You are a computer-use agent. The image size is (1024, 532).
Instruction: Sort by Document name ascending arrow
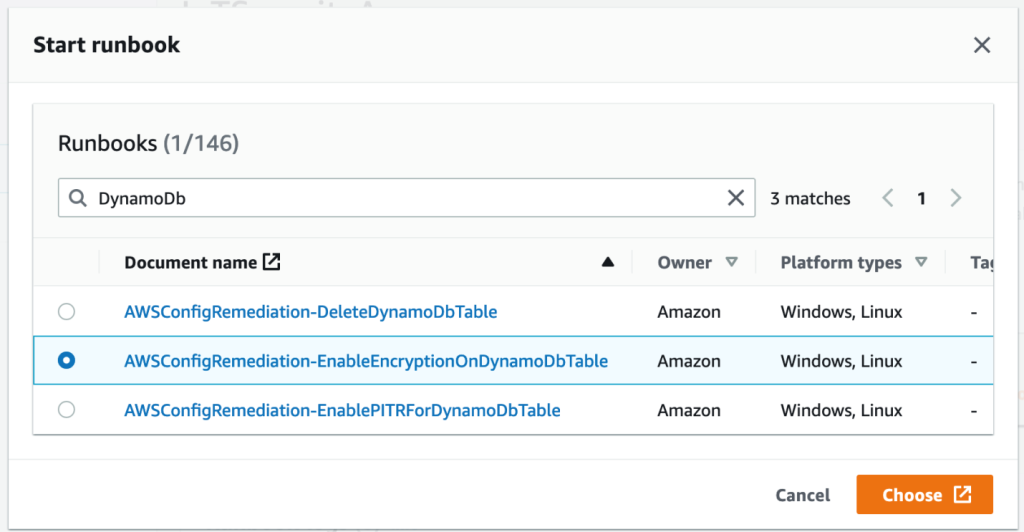[607, 262]
